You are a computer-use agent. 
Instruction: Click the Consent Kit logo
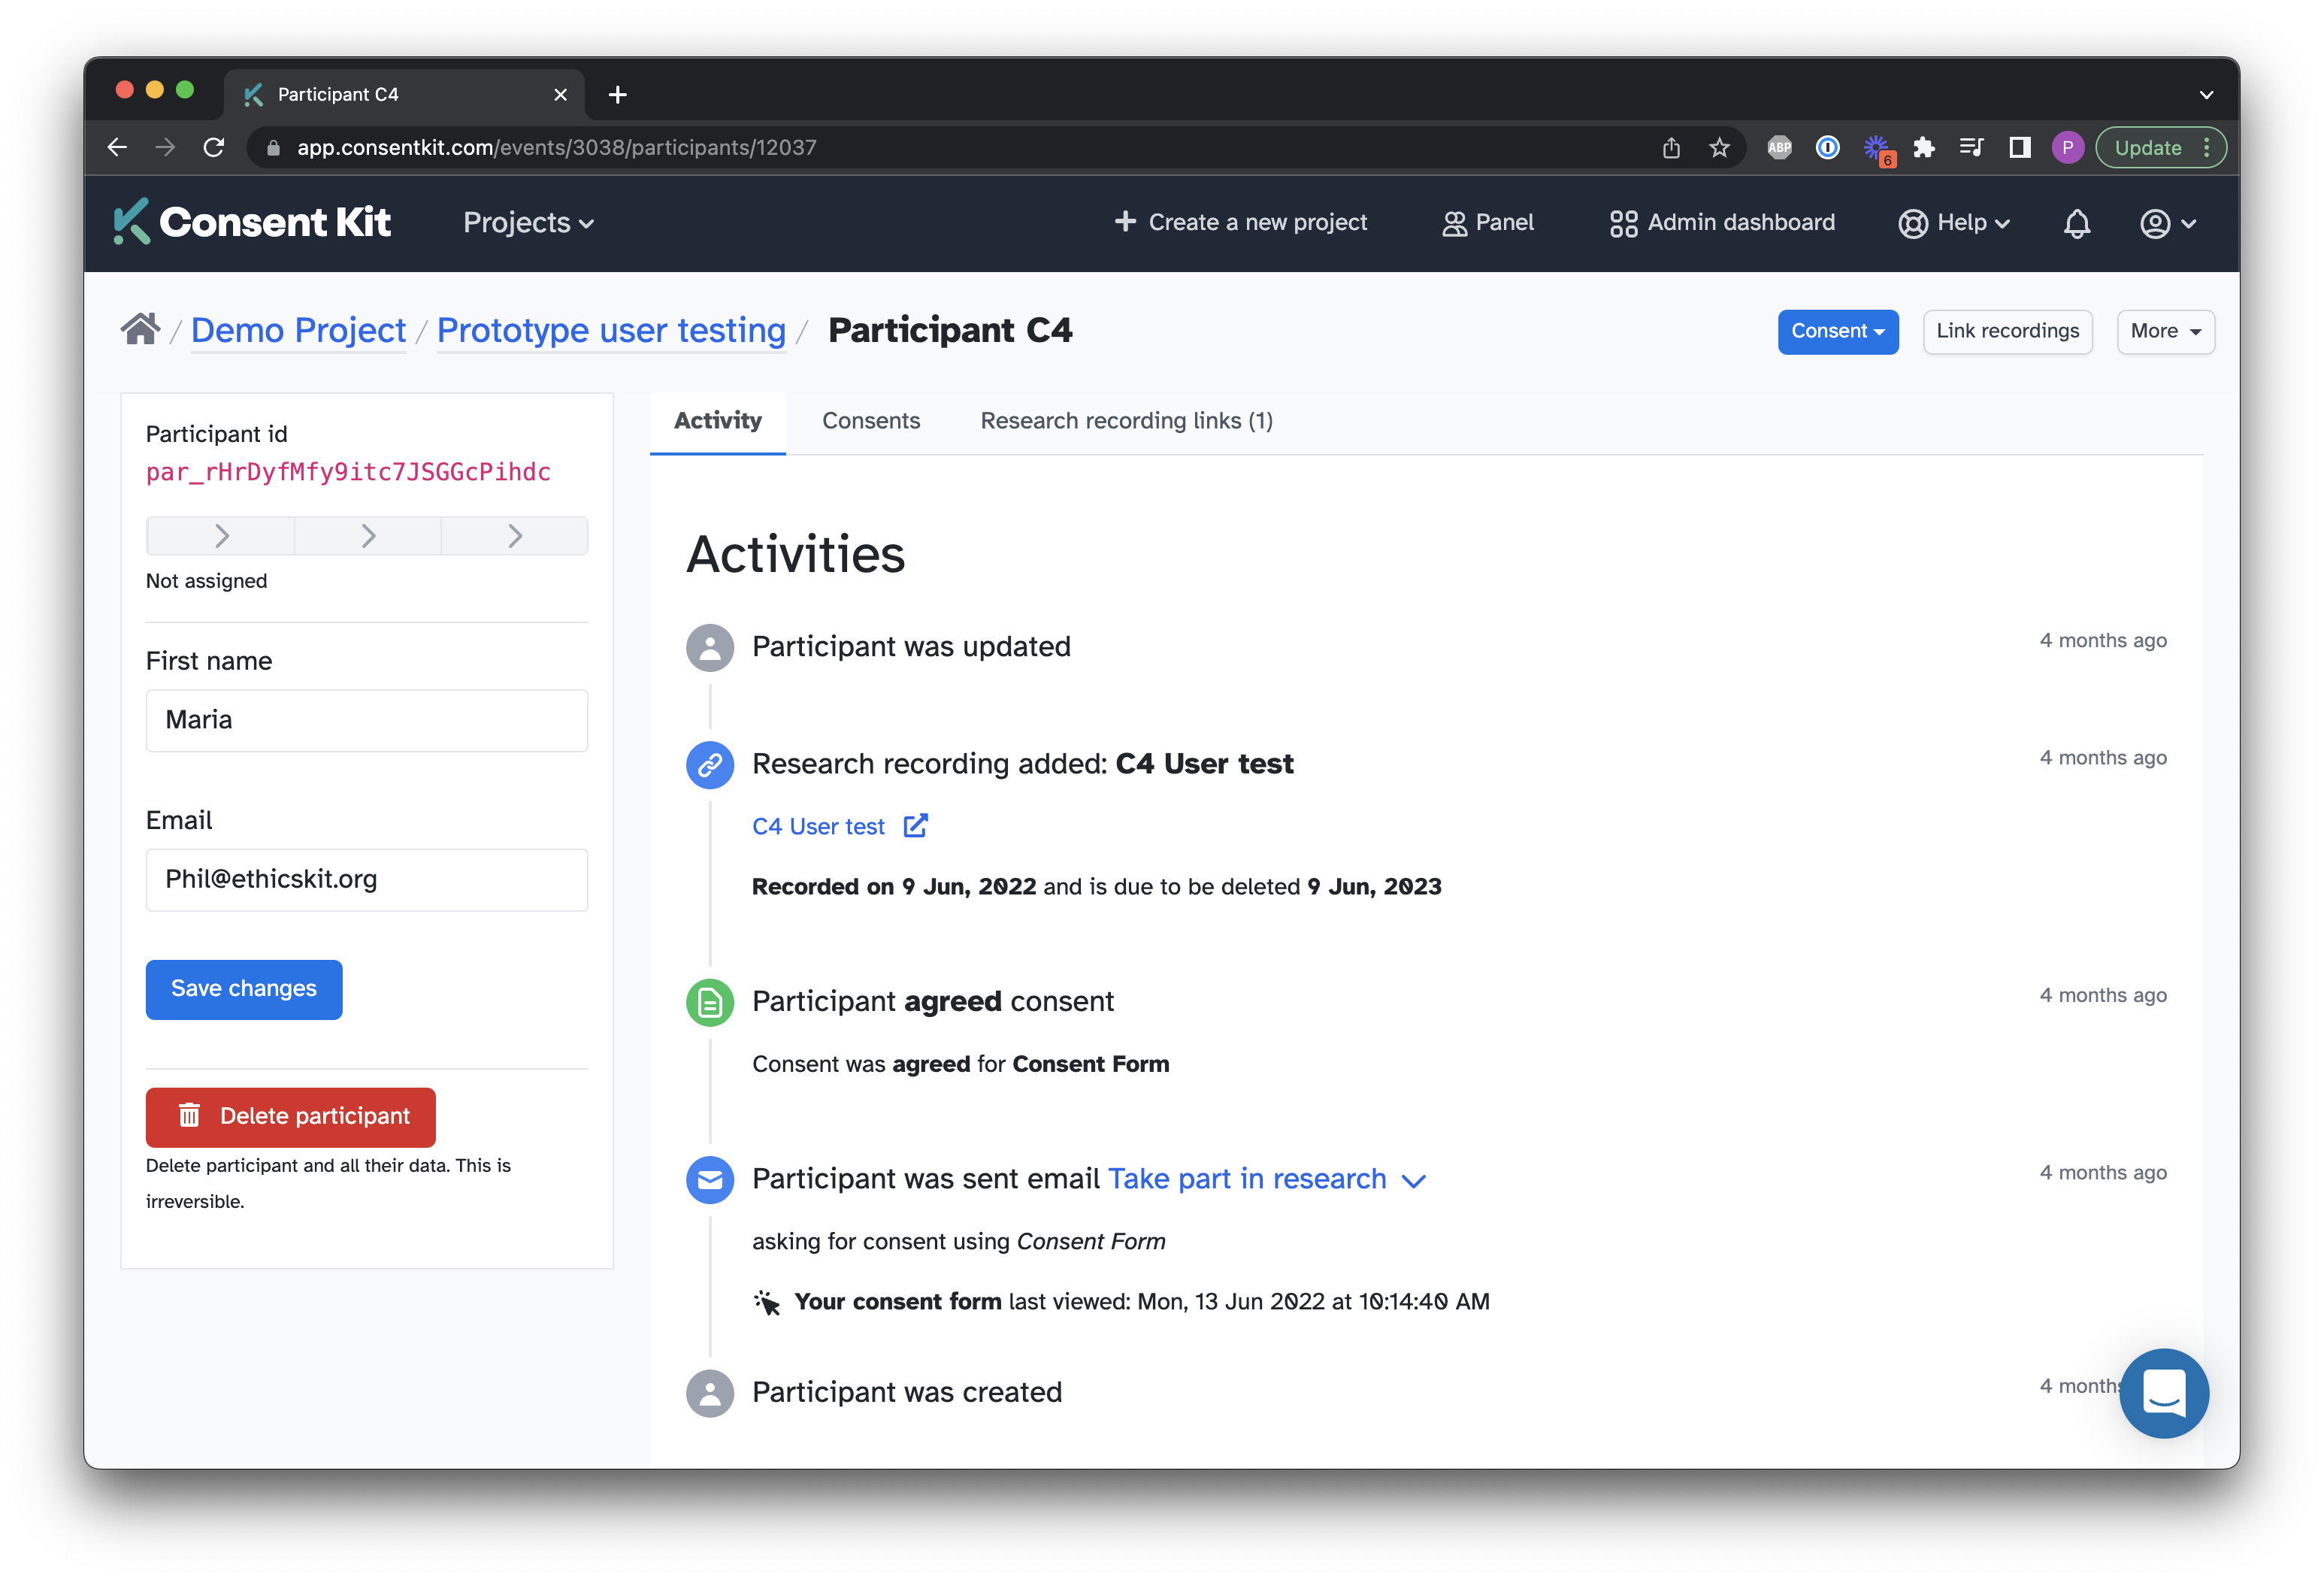[252, 222]
